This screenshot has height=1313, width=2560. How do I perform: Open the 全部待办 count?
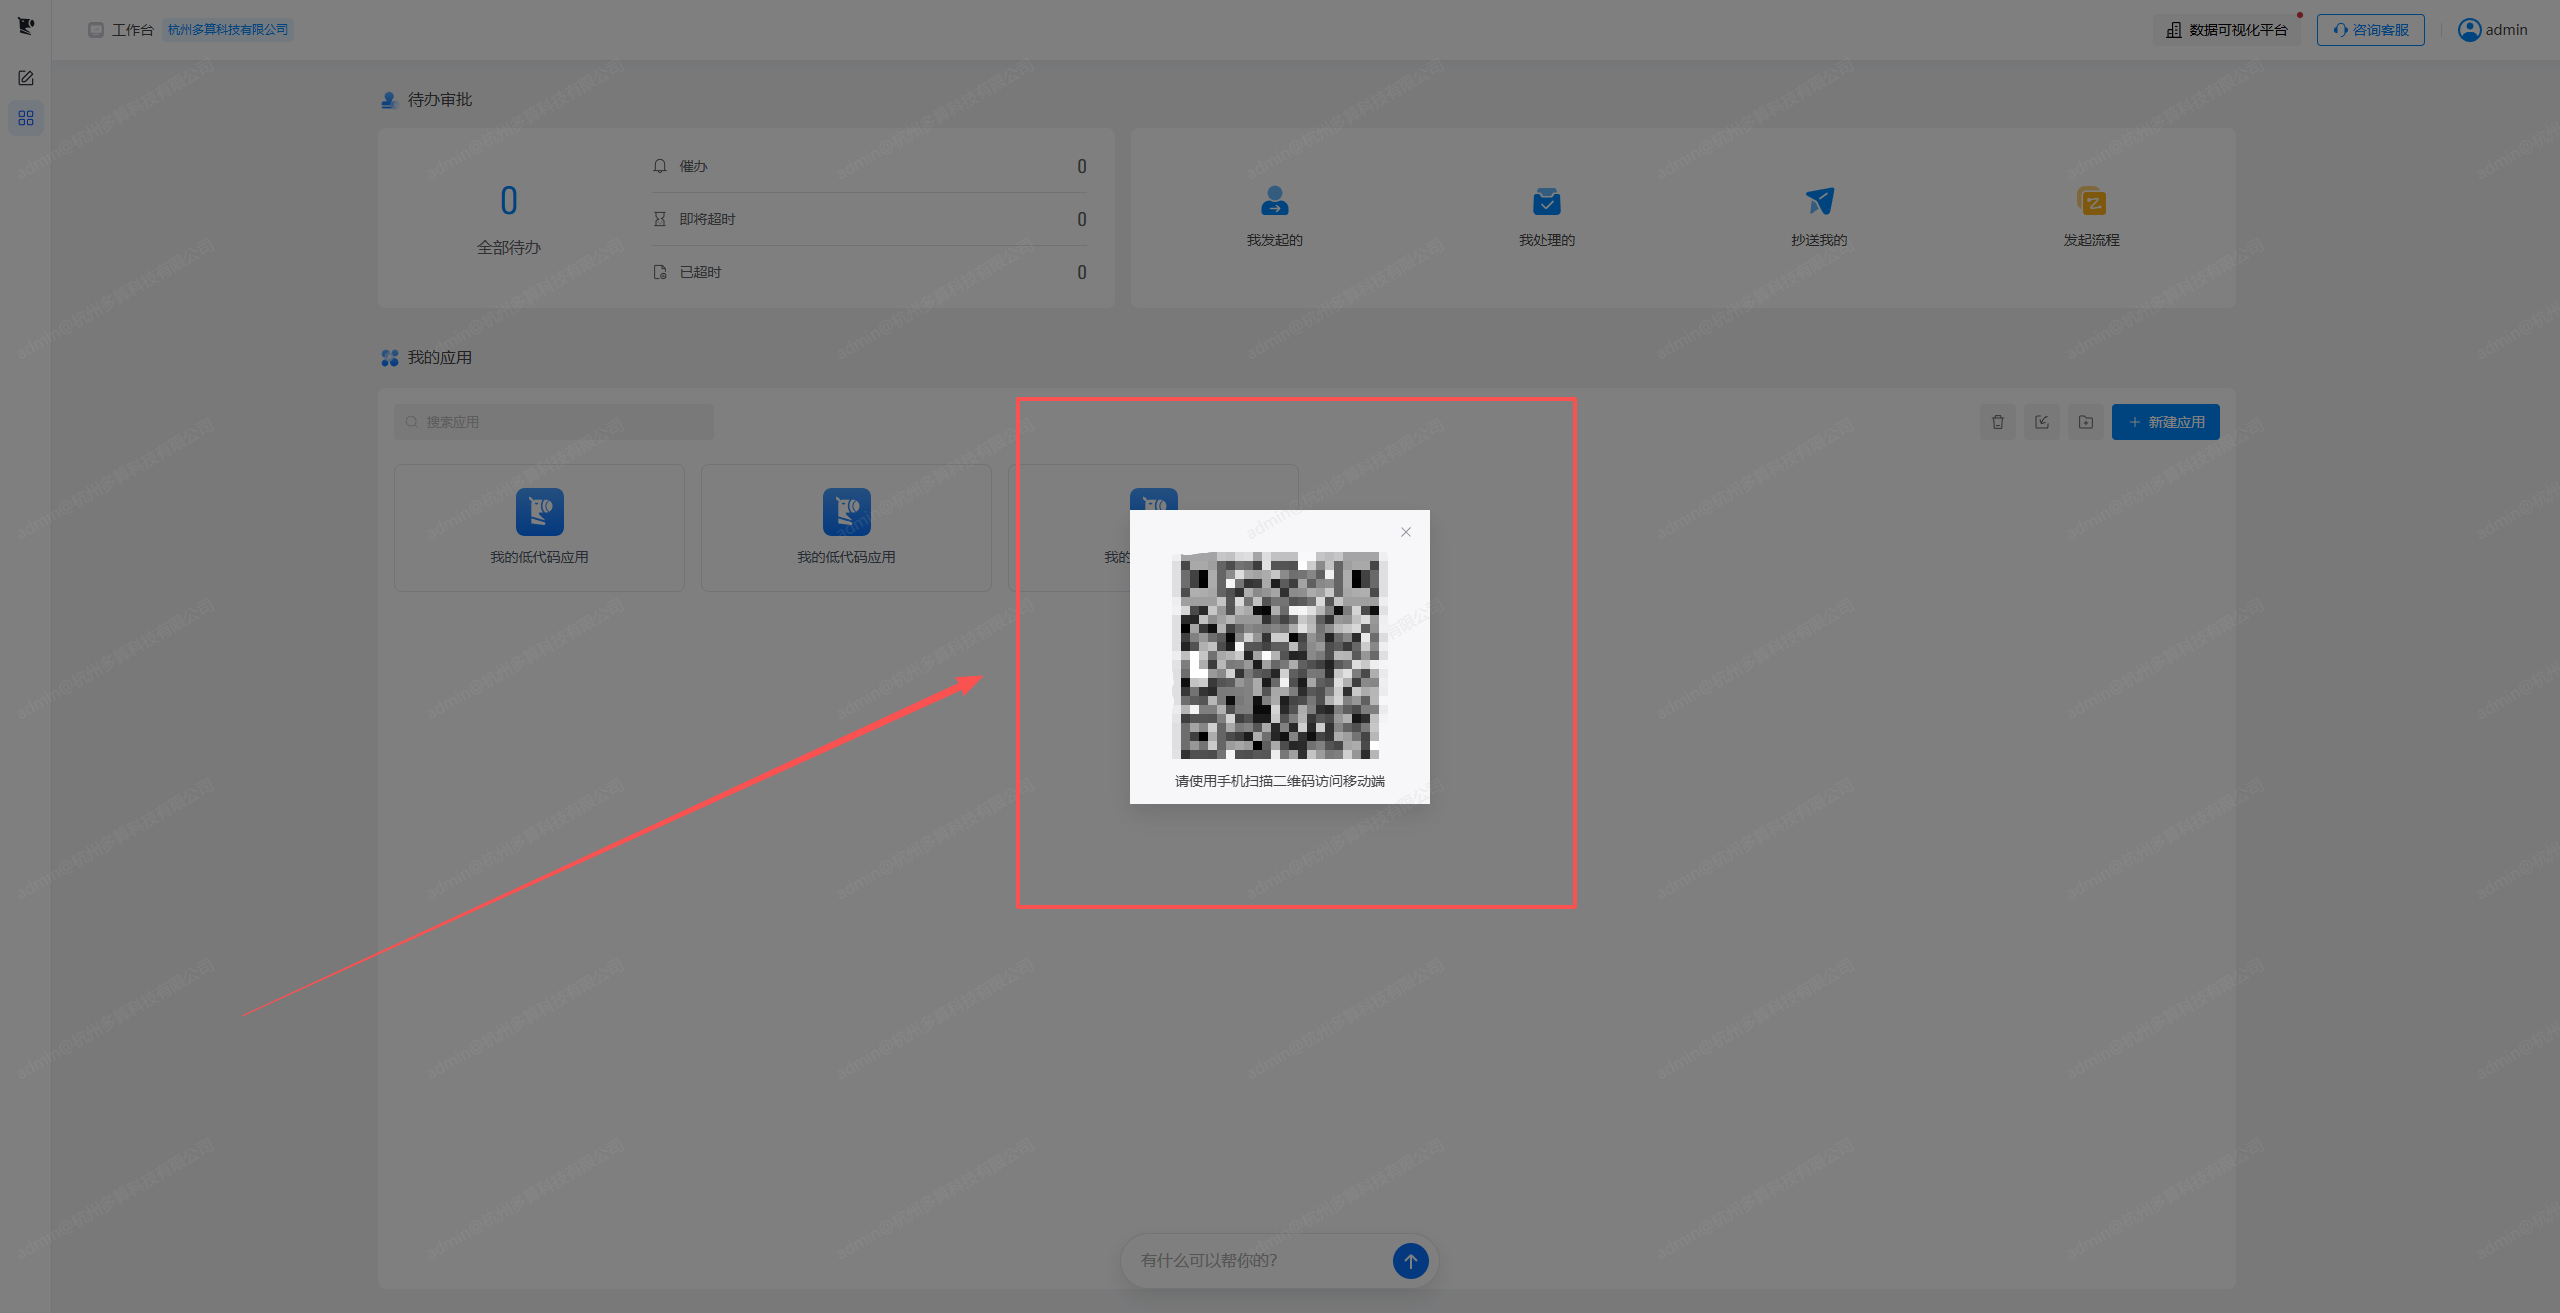(x=509, y=201)
